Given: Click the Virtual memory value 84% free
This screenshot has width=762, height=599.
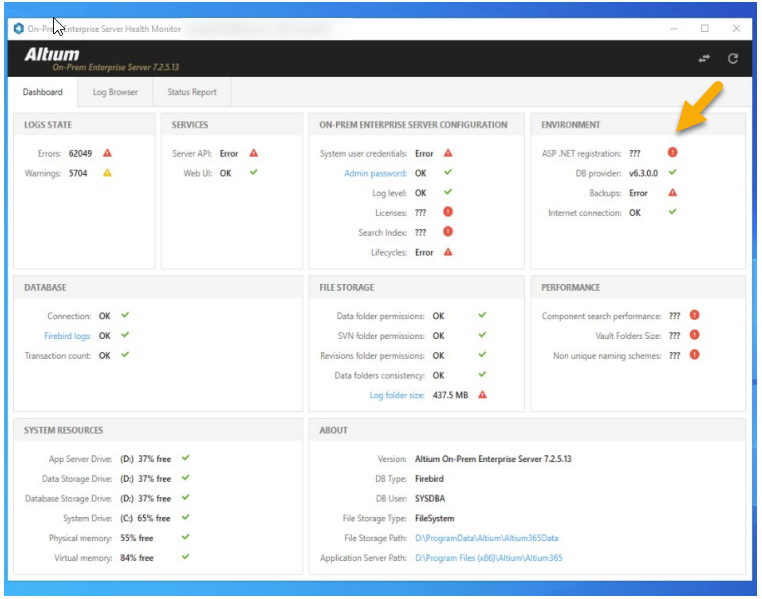Looking at the screenshot, I should pyautogui.click(x=137, y=558).
